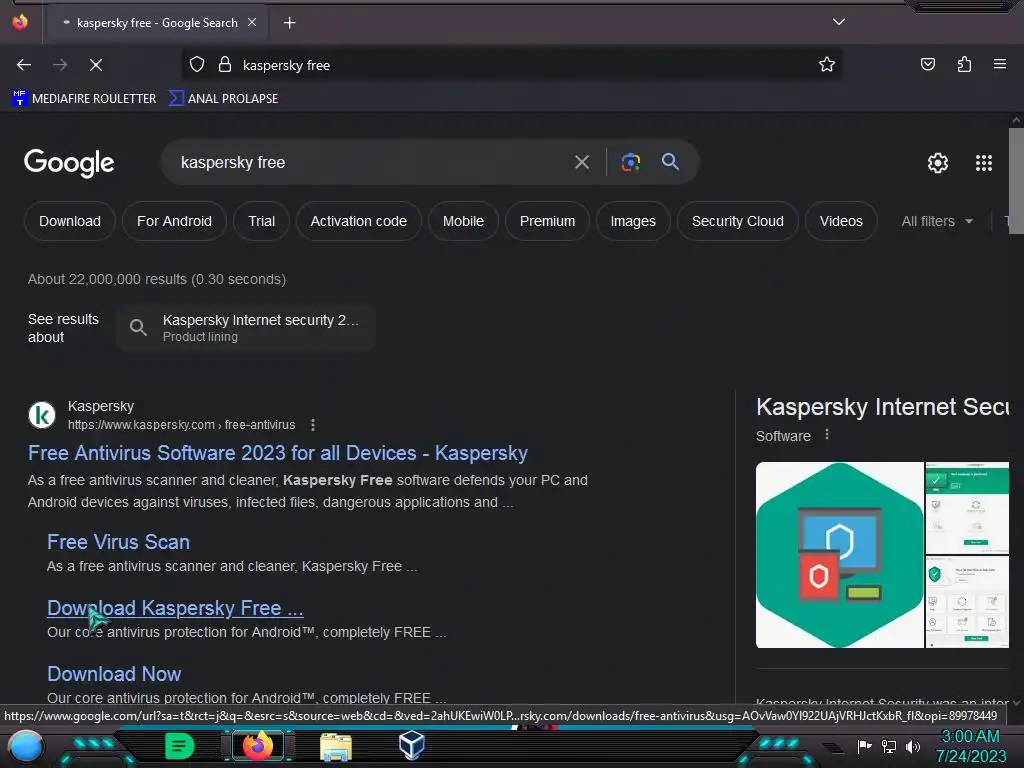Bookmark this page with the star
Screen dimensions: 1024x768
click(x=827, y=64)
